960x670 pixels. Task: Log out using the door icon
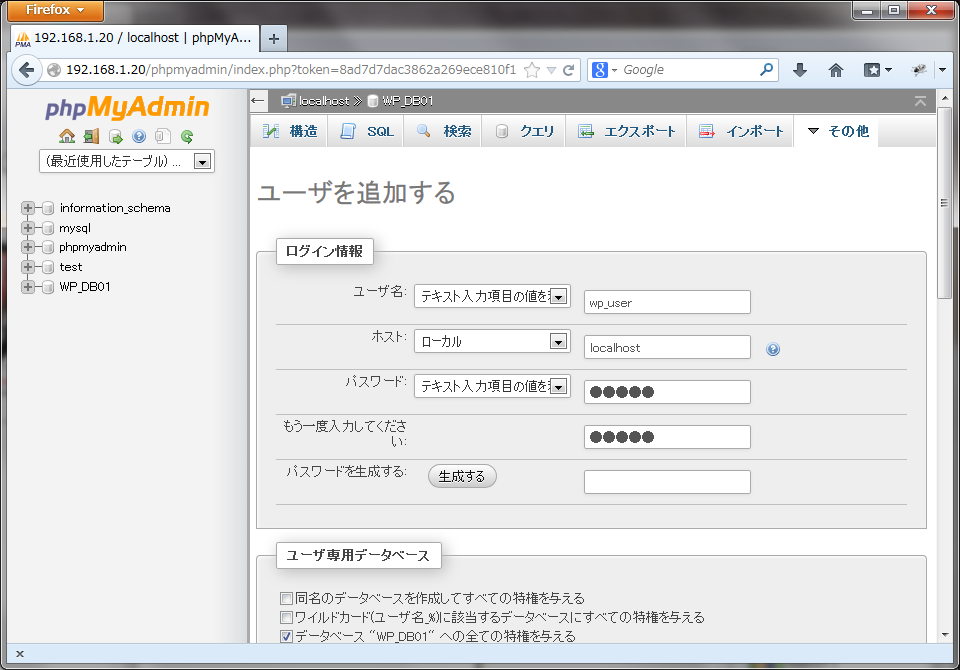tap(91, 136)
